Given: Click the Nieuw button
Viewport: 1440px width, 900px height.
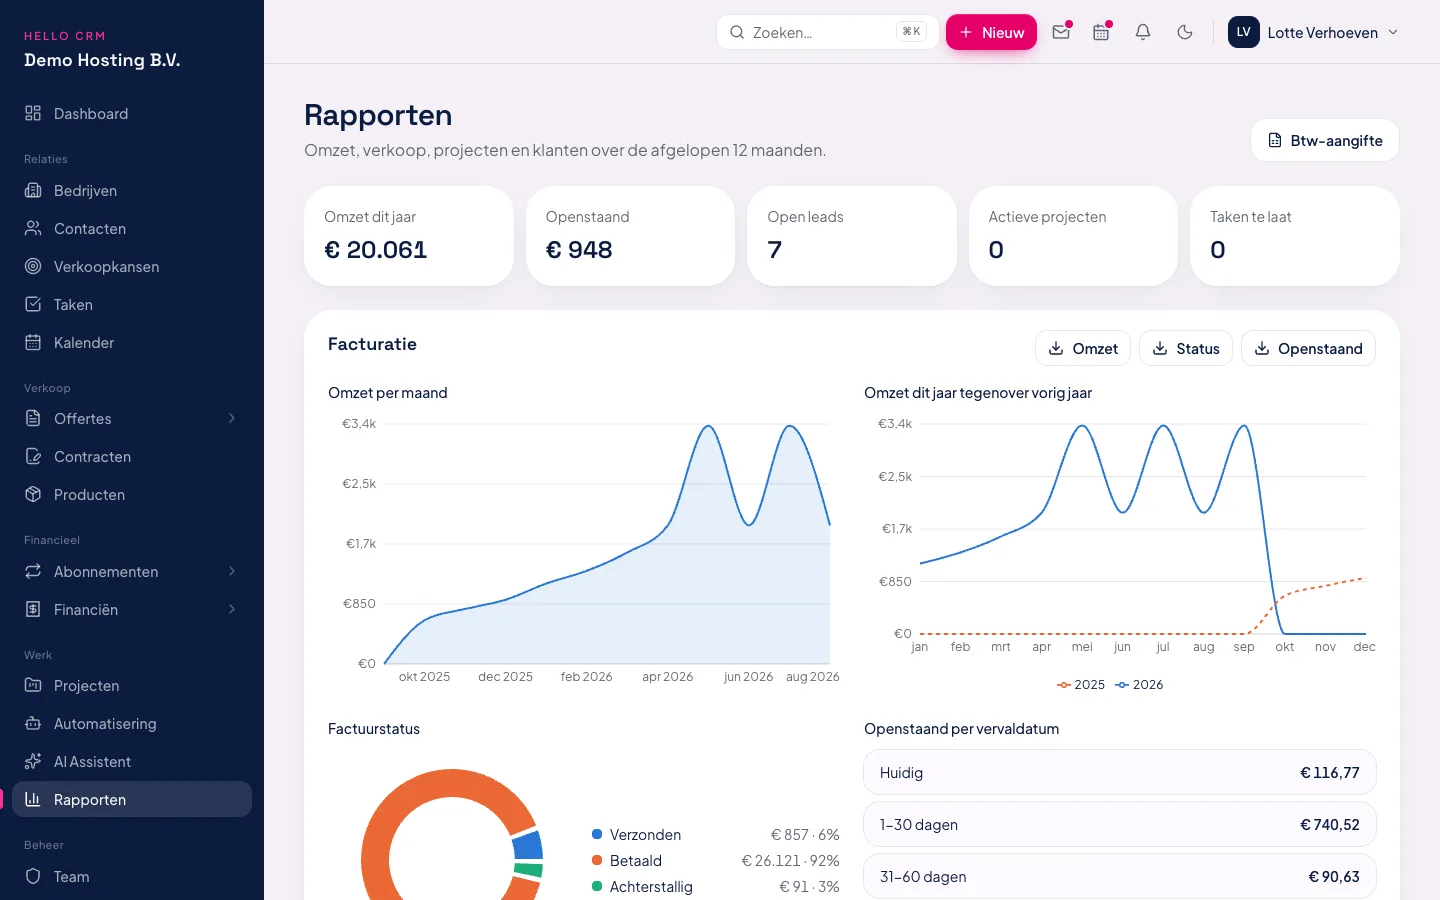Looking at the screenshot, I should [x=991, y=32].
